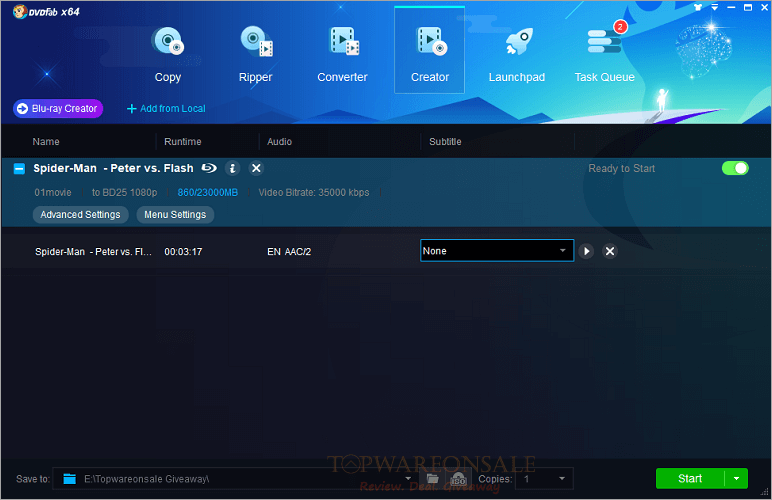Expand the Save to path dropdown arrow

coord(408,478)
